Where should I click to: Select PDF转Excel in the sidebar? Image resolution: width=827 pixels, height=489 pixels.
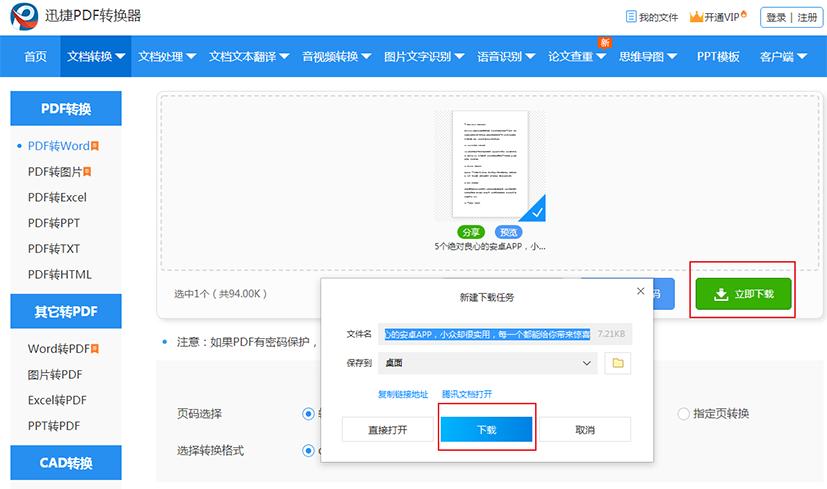point(57,197)
